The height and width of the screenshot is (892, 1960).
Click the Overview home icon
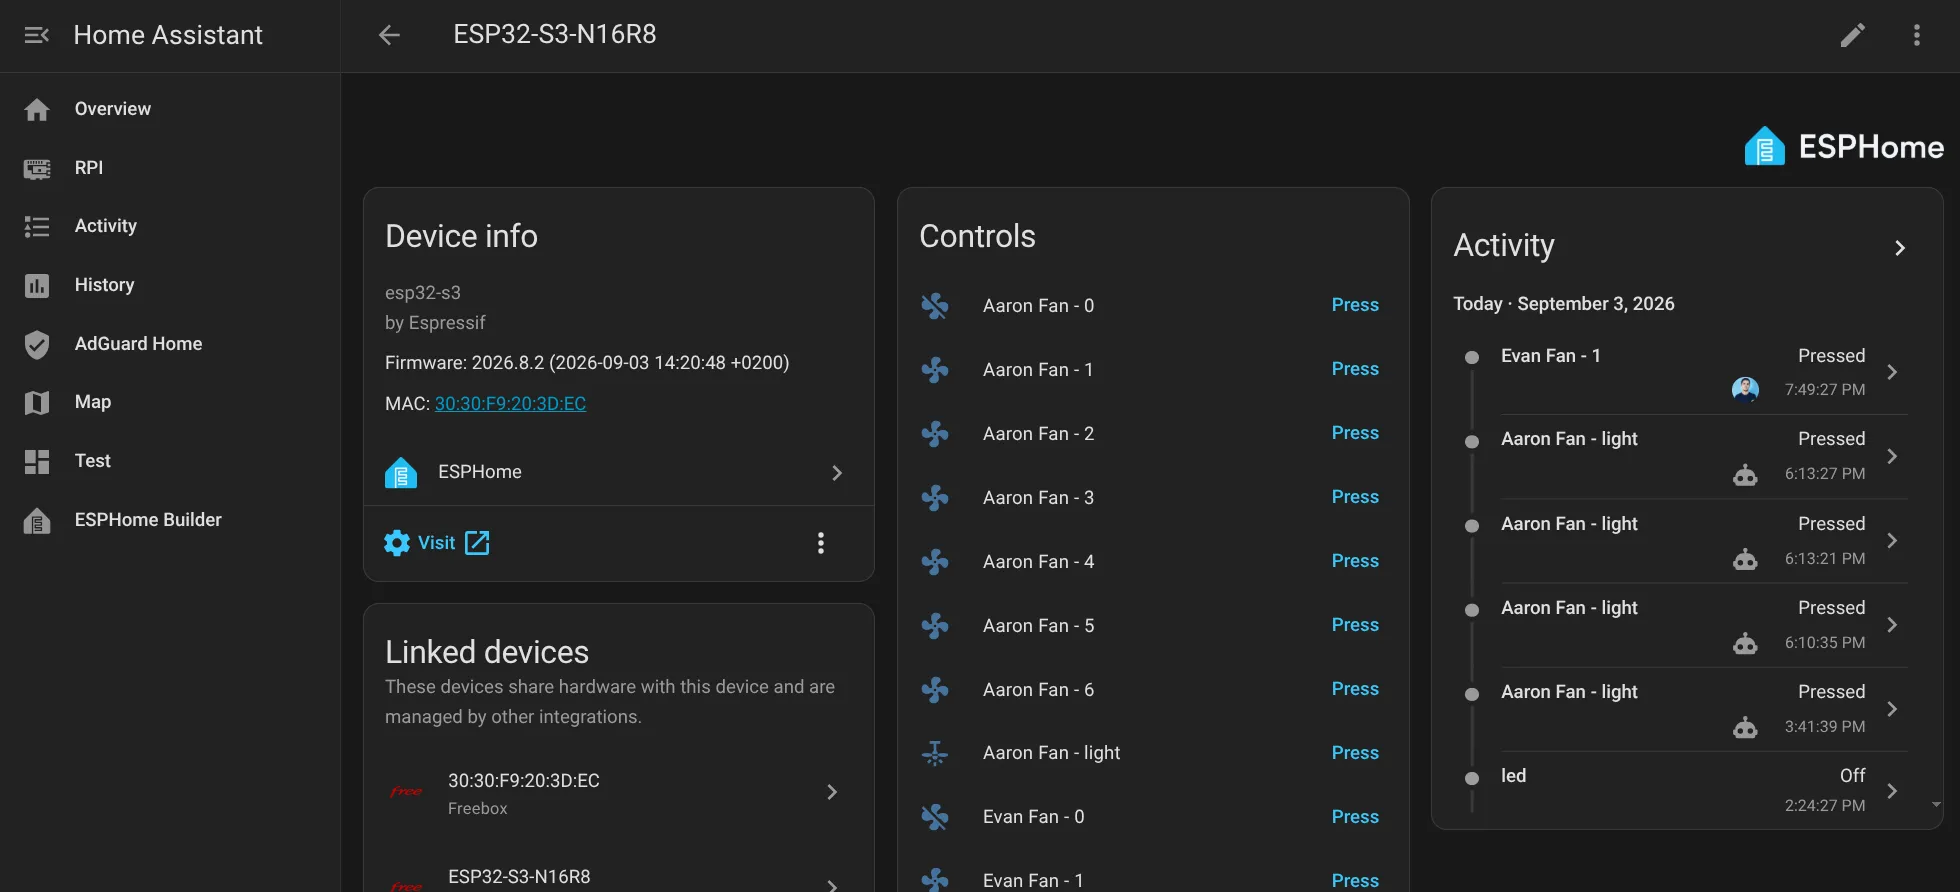(37, 109)
